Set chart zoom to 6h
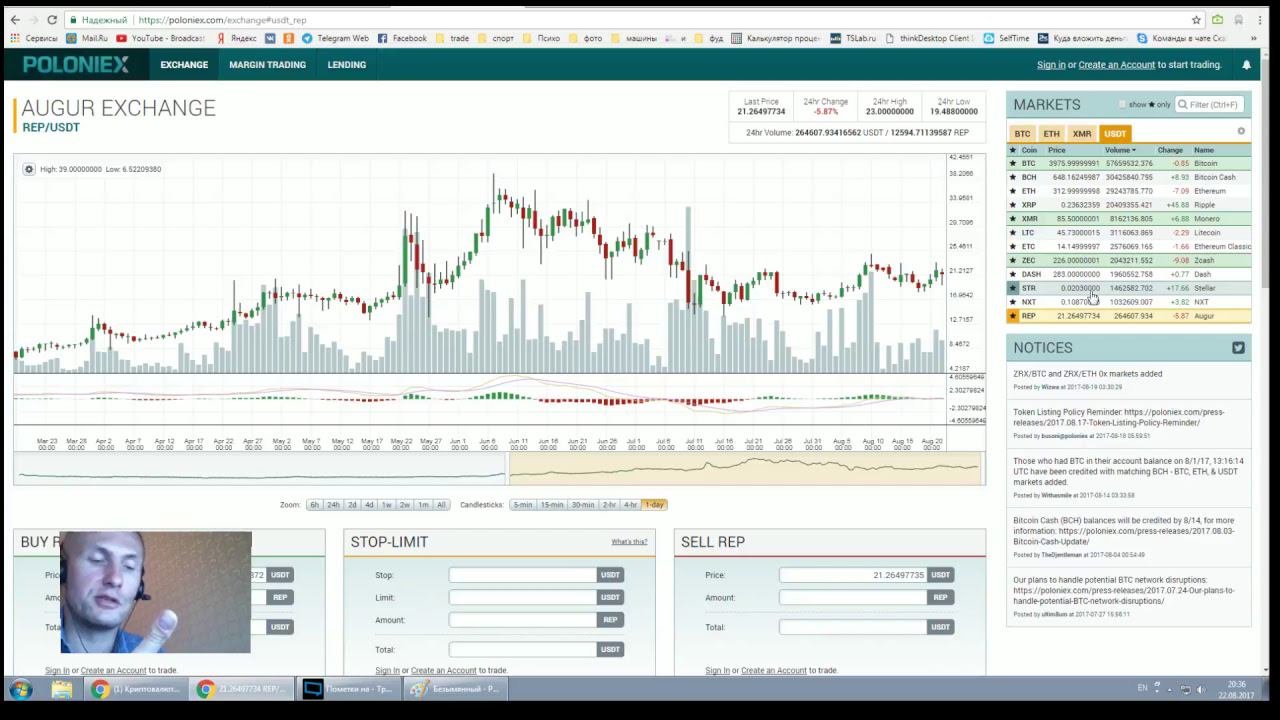The height and width of the screenshot is (720, 1280). click(314, 505)
